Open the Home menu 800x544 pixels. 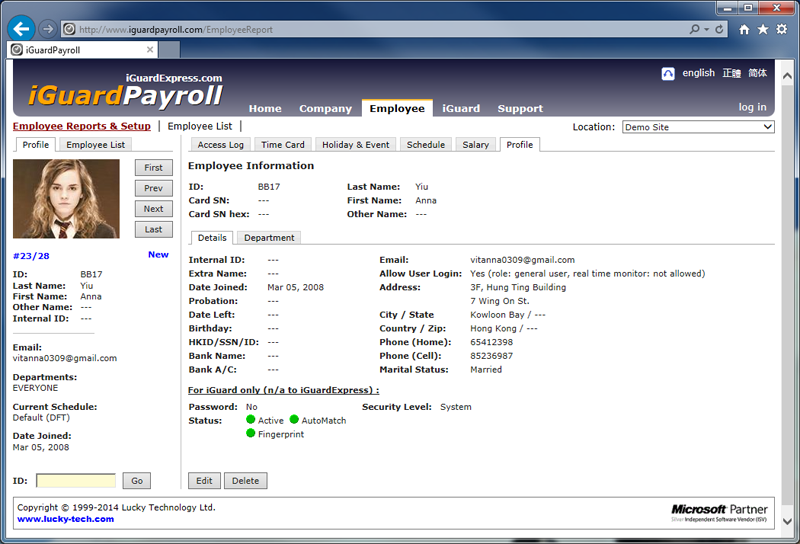(x=265, y=108)
